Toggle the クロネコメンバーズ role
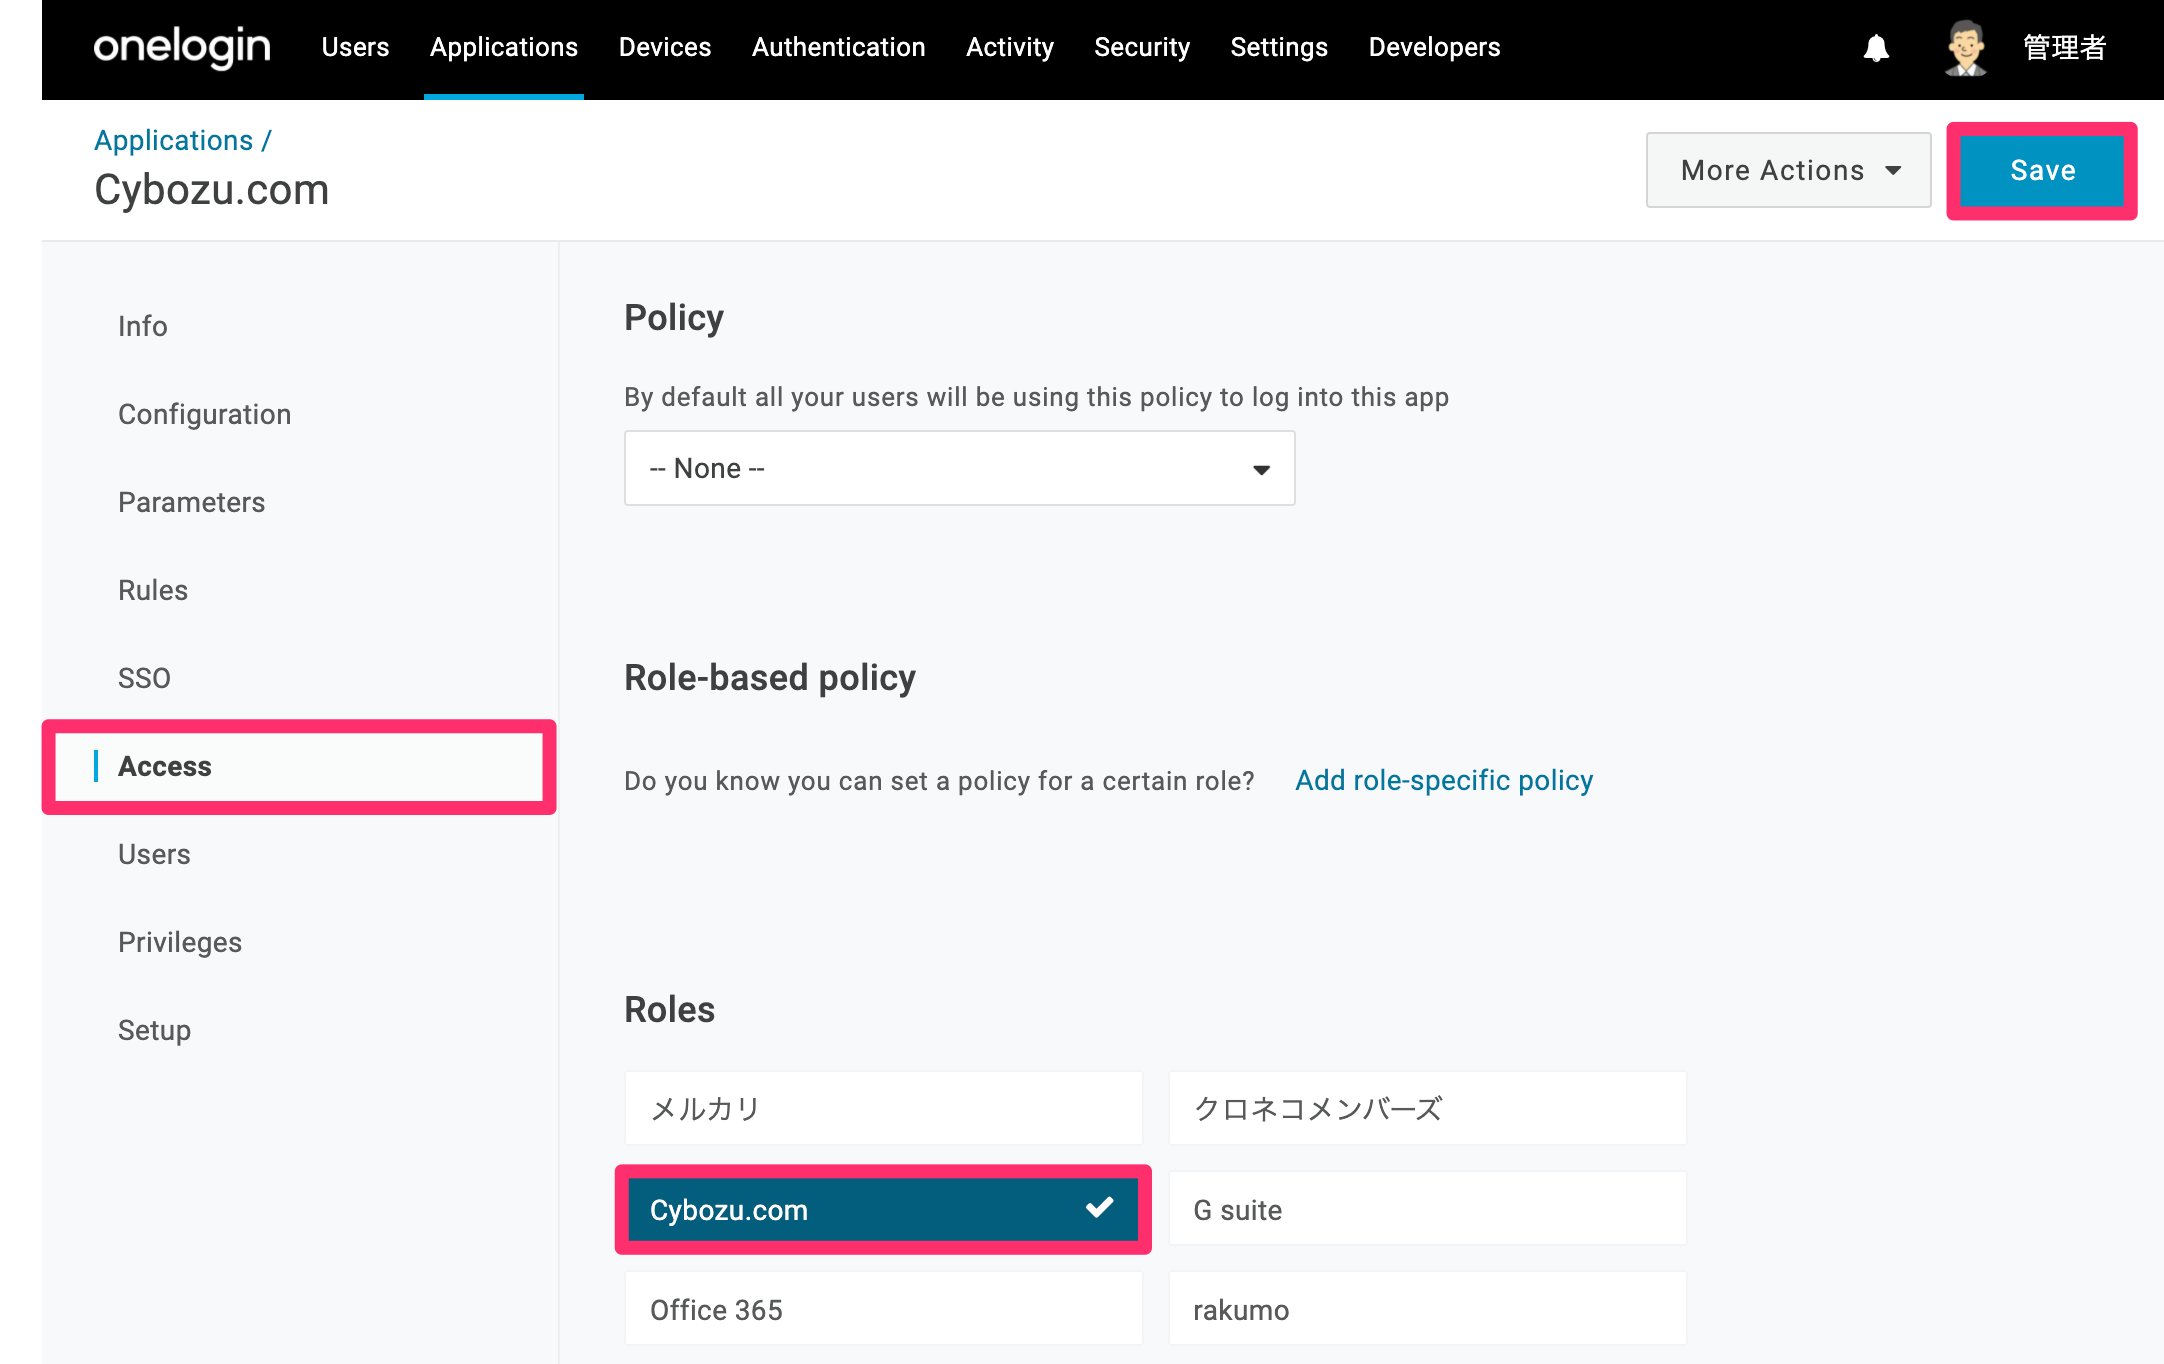 pos(1427,1108)
